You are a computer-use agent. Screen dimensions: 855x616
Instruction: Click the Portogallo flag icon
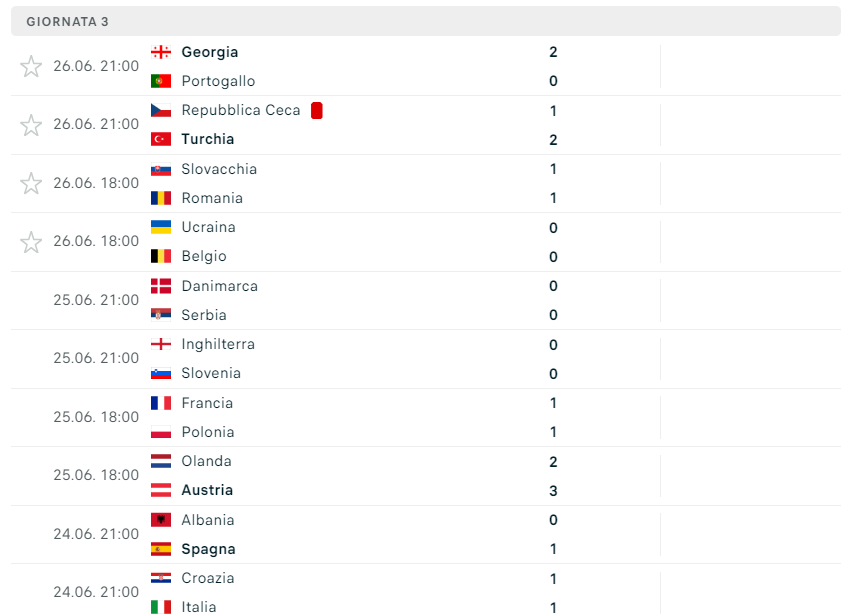coord(161,81)
